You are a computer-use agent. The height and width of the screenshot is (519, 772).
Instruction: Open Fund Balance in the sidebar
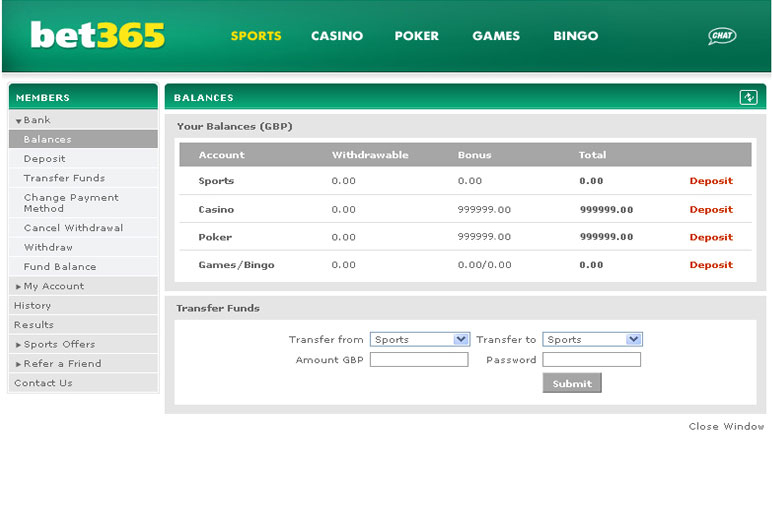click(x=83, y=266)
